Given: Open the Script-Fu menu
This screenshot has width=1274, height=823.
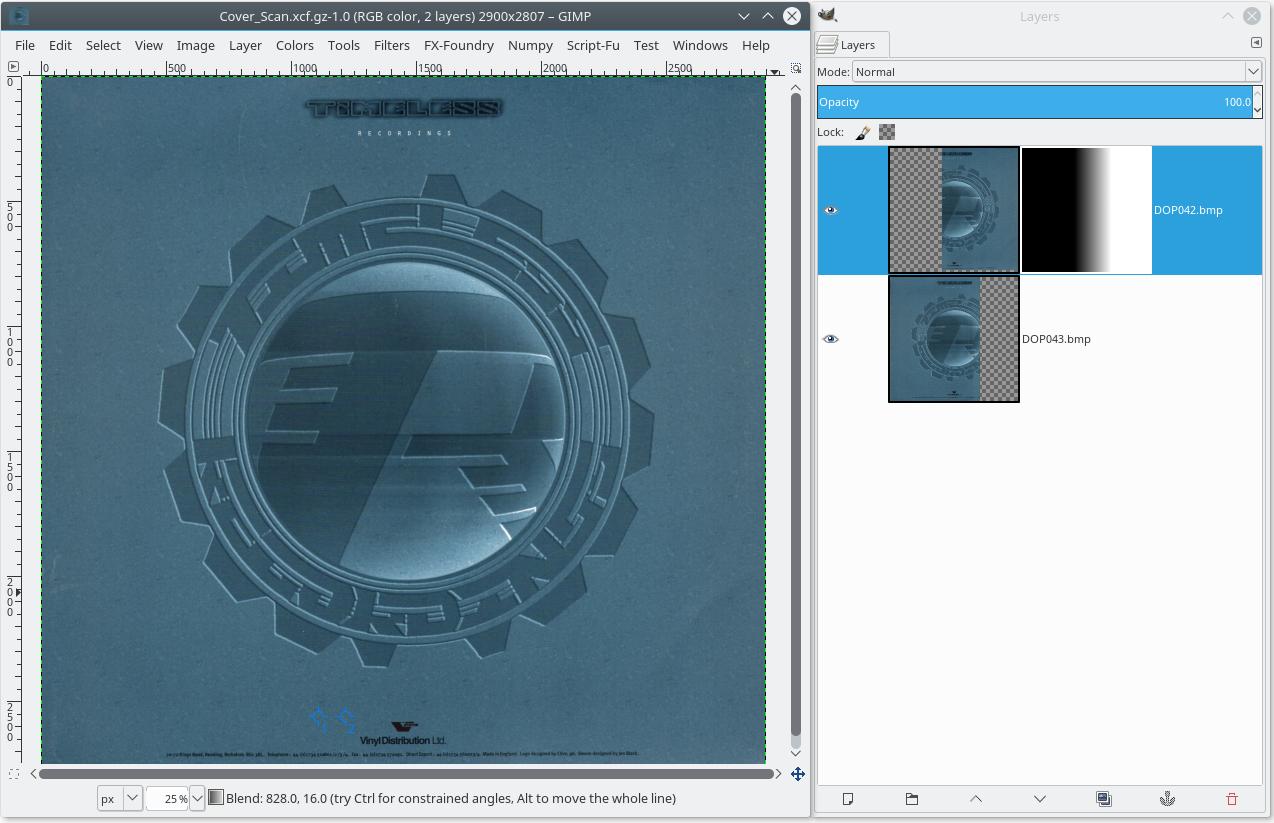Looking at the screenshot, I should pyautogui.click(x=593, y=45).
